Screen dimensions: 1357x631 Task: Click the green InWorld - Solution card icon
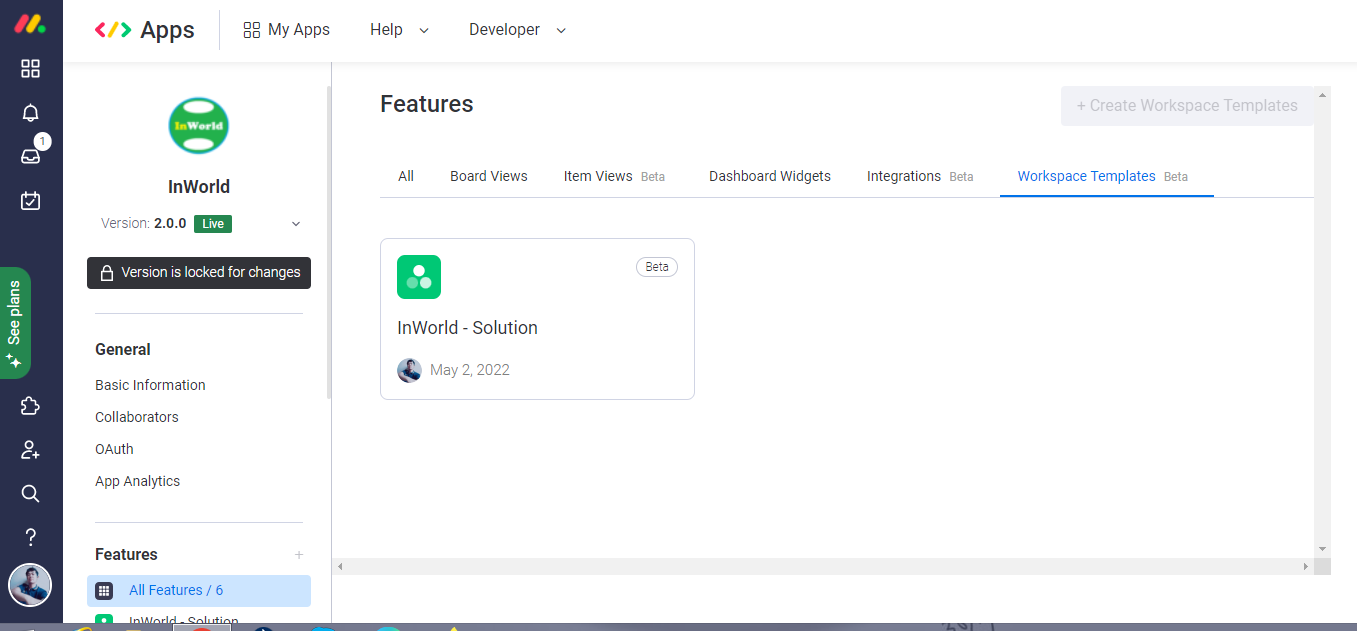tap(419, 277)
